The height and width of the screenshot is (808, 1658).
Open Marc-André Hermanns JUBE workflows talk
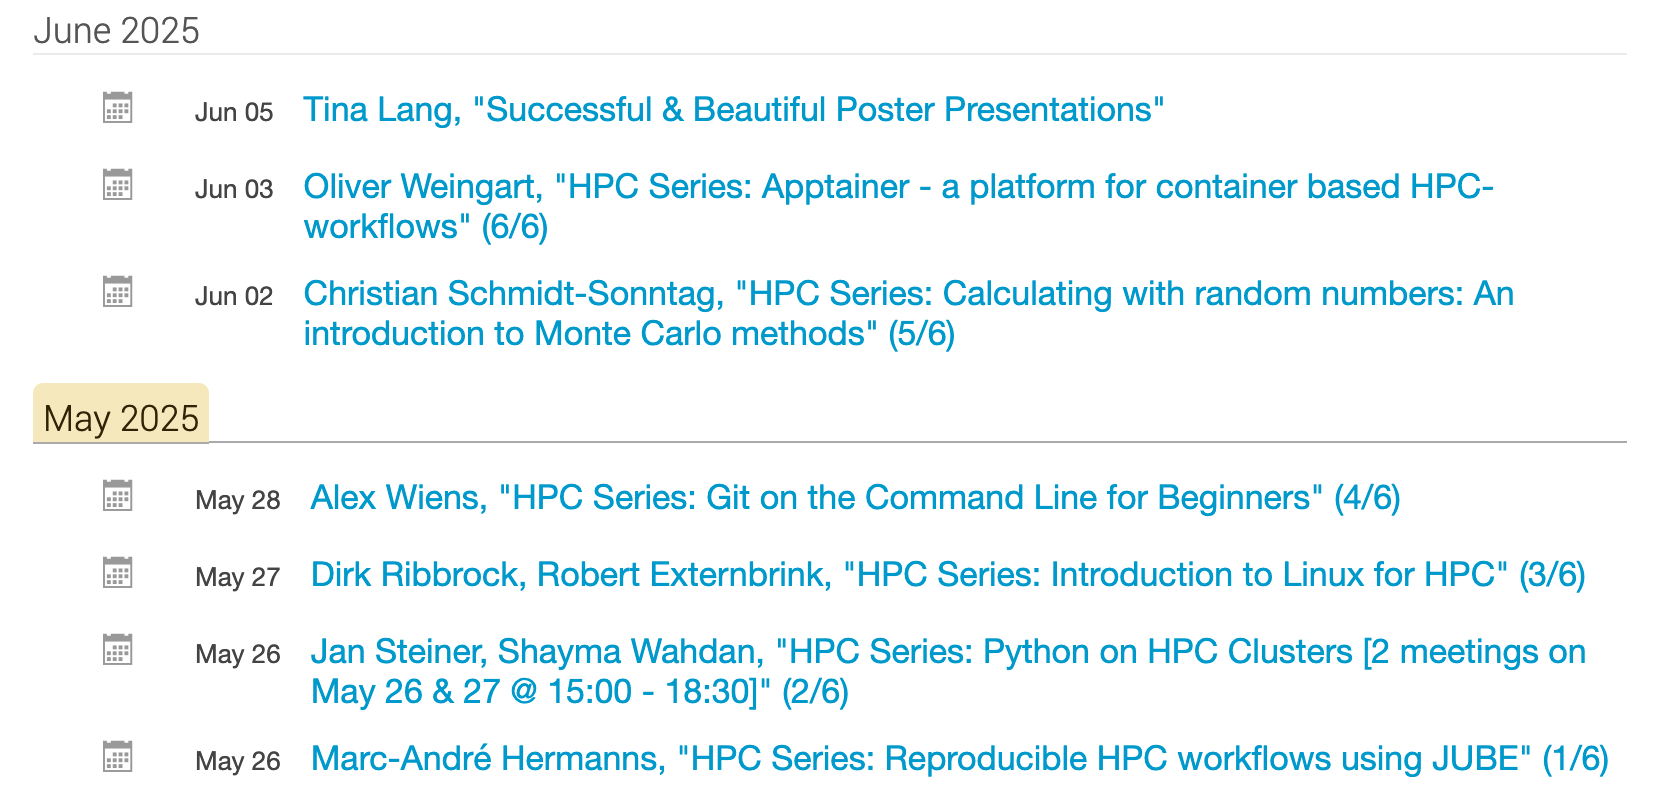point(959,758)
